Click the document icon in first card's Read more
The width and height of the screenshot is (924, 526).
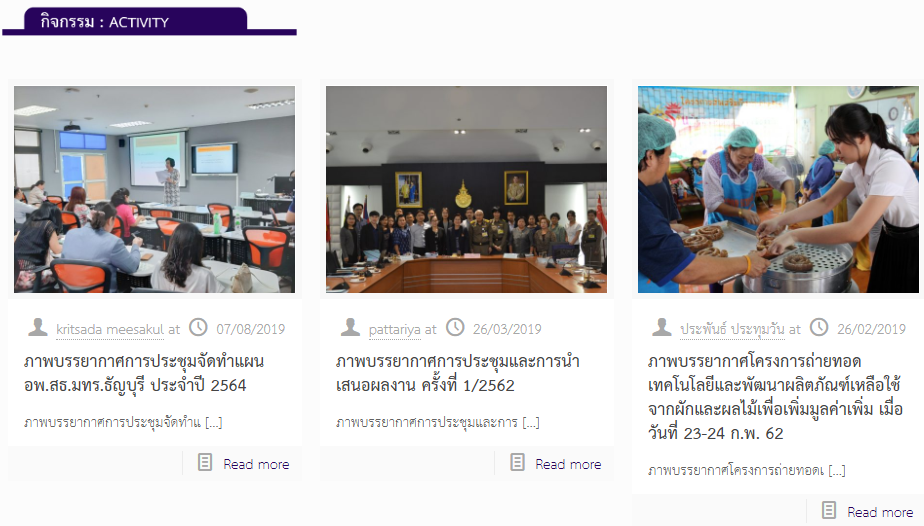tap(205, 462)
